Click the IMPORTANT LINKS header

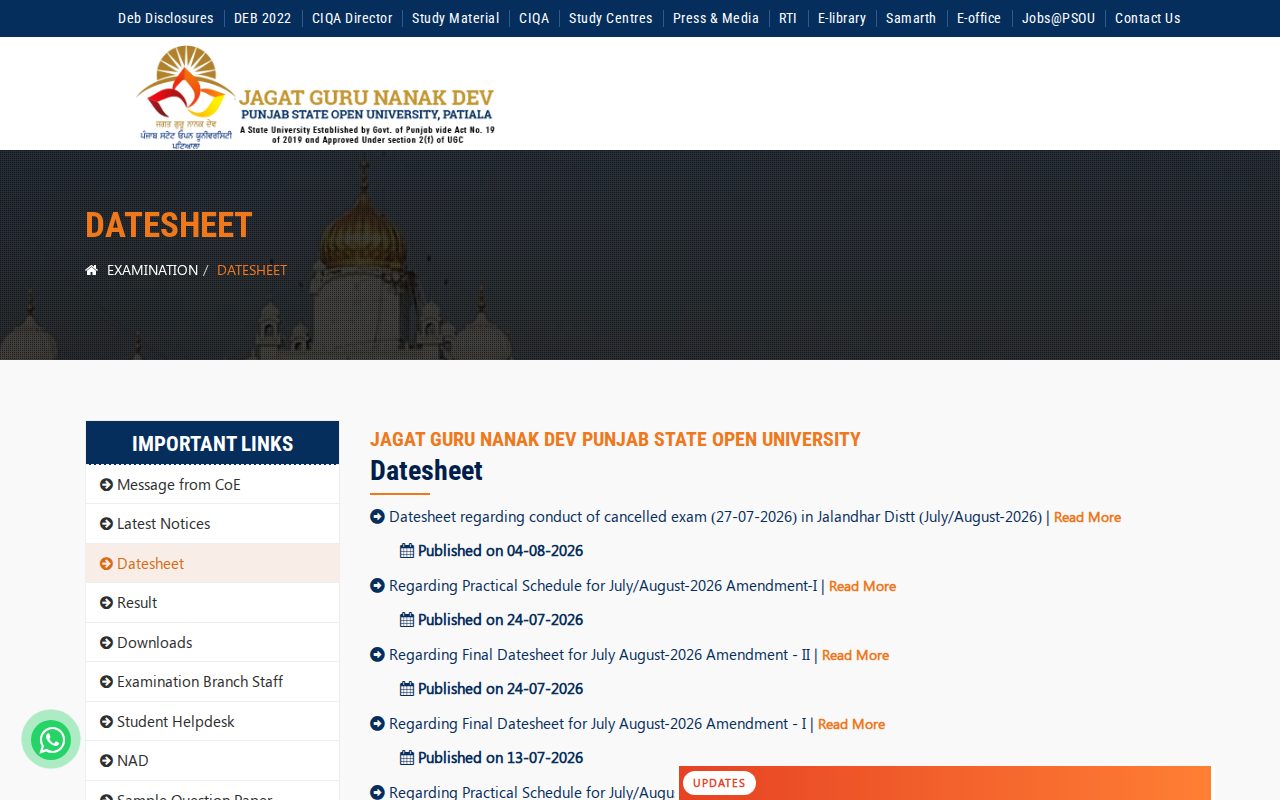[x=212, y=443]
